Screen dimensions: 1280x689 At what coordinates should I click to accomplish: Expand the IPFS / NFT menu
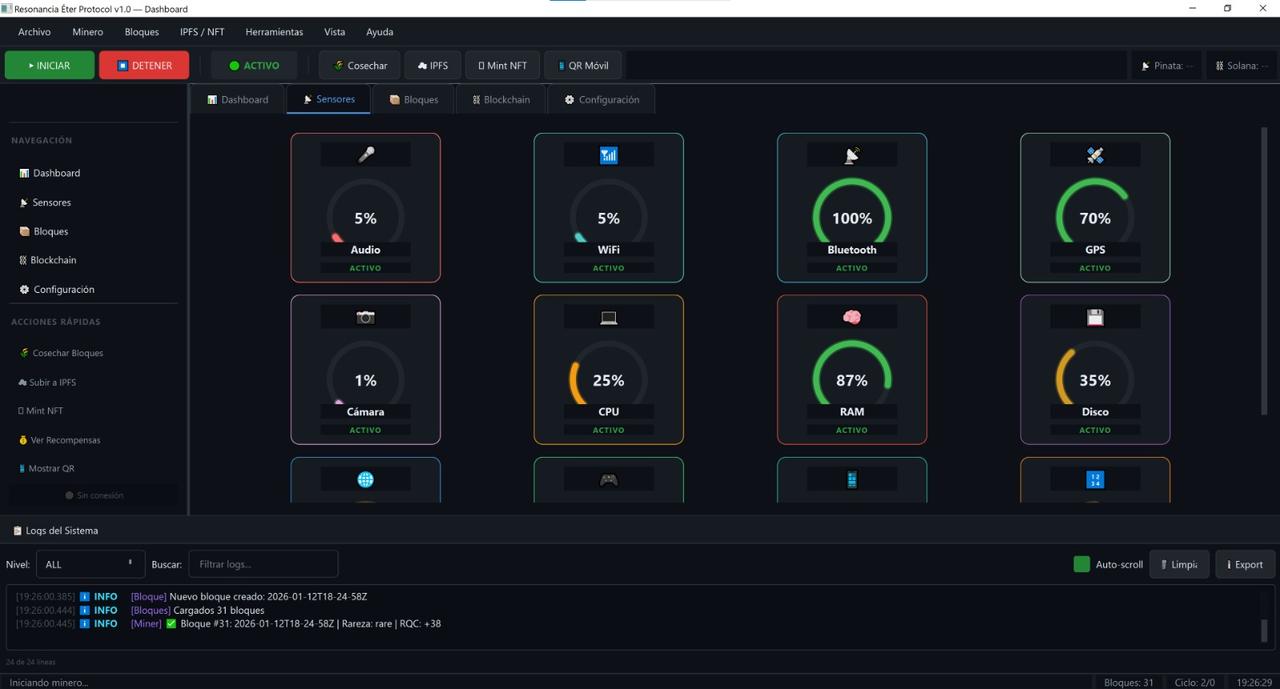click(202, 32)
